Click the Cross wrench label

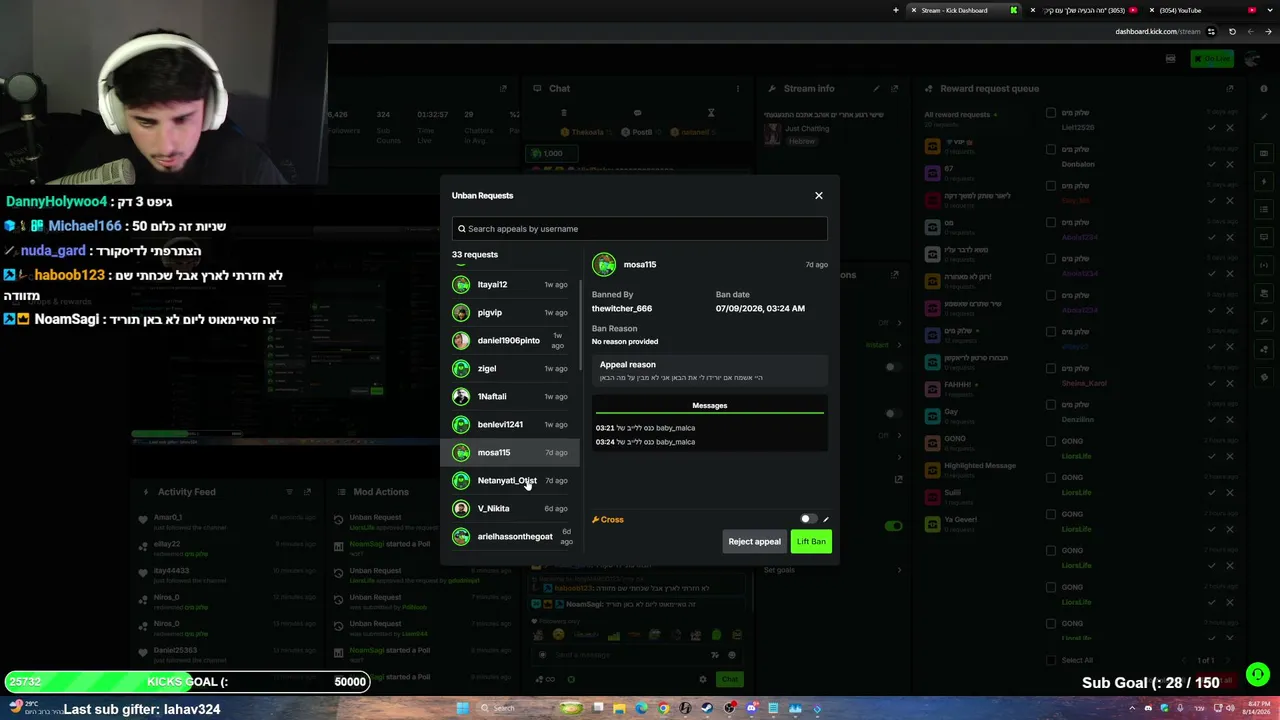pos(608,520)
